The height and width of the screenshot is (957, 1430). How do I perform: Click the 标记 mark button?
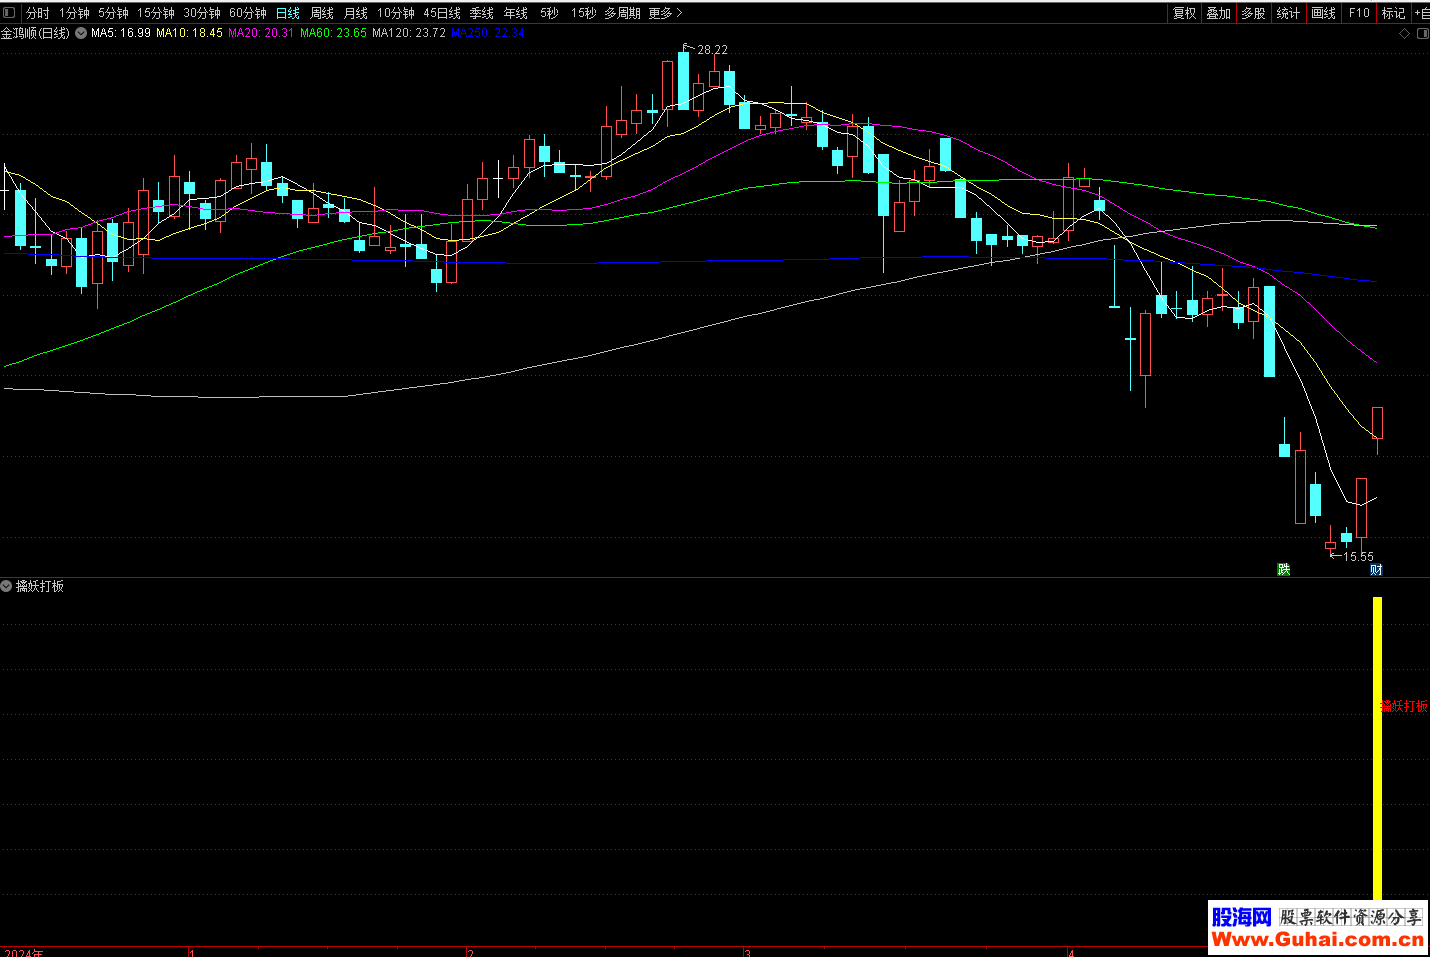1393,13
